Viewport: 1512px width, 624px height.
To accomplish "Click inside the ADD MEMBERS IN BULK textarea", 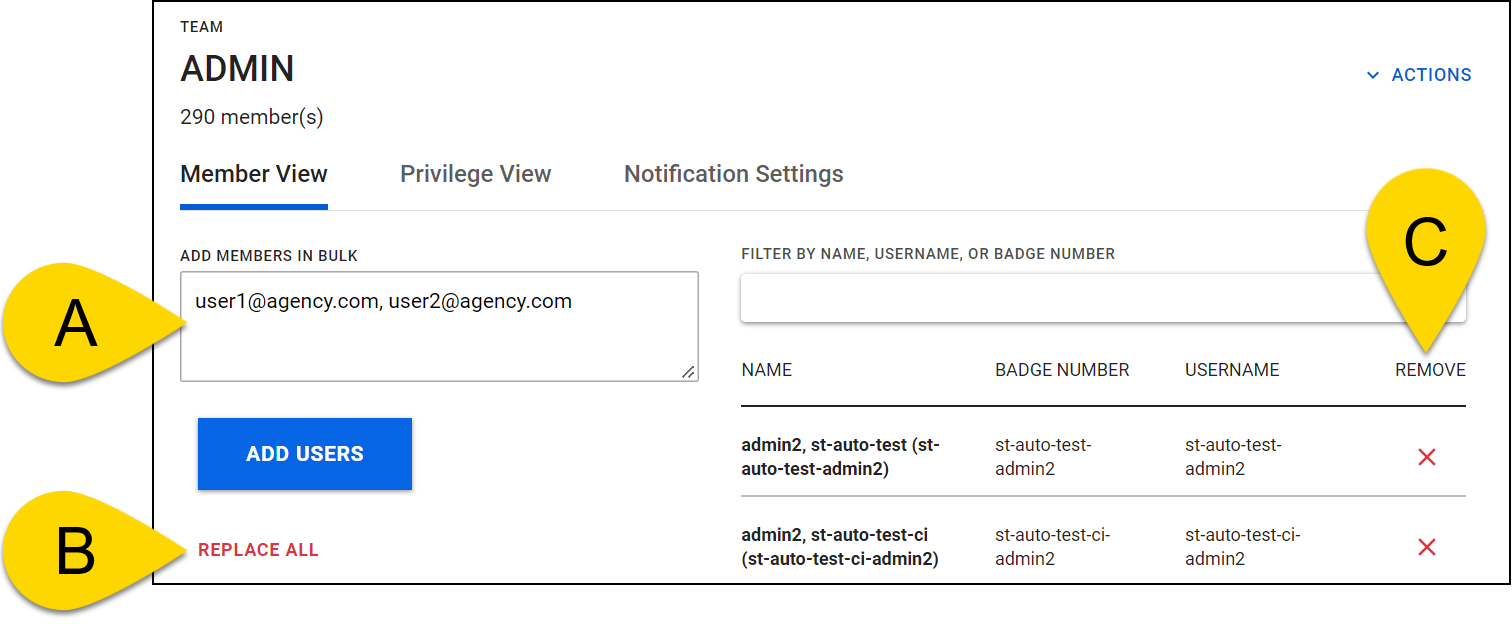I will 438,325.
